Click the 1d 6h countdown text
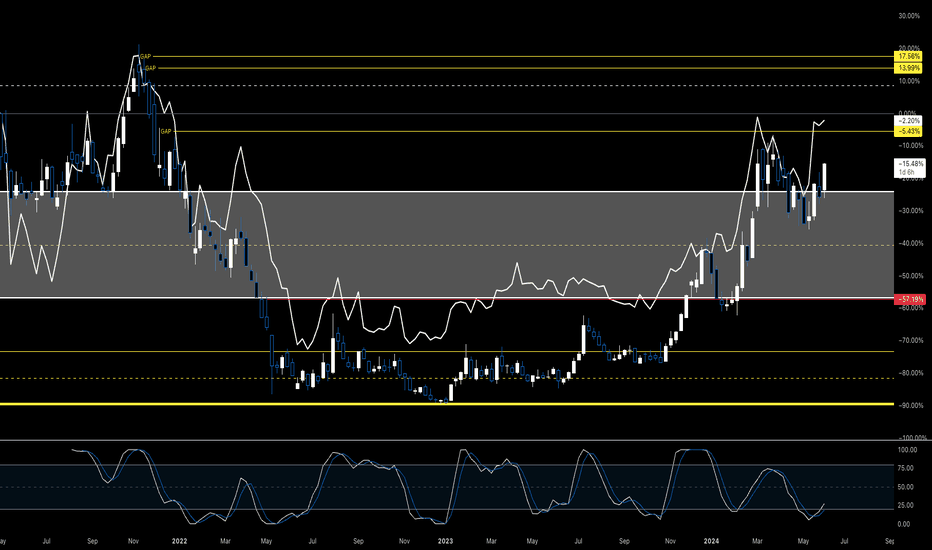Screen dimensions: 932x550 pyautogui.click(x=906, y=172)
